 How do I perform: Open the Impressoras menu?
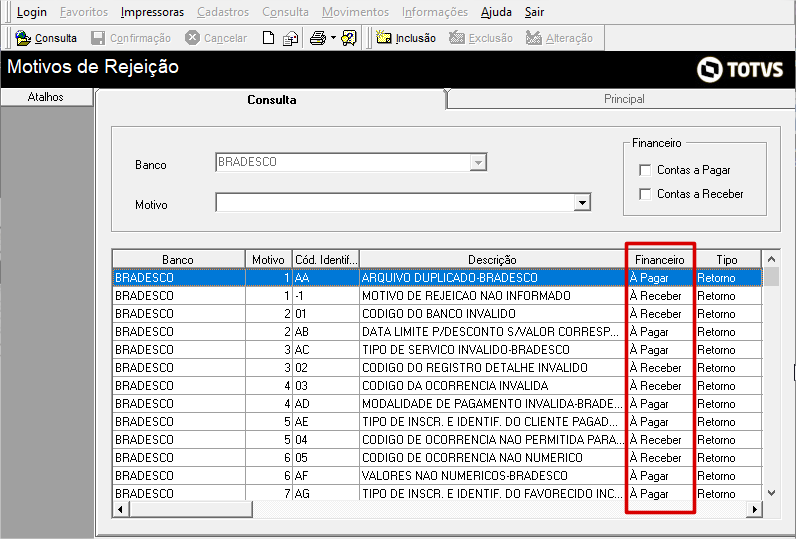coord(152,12)
